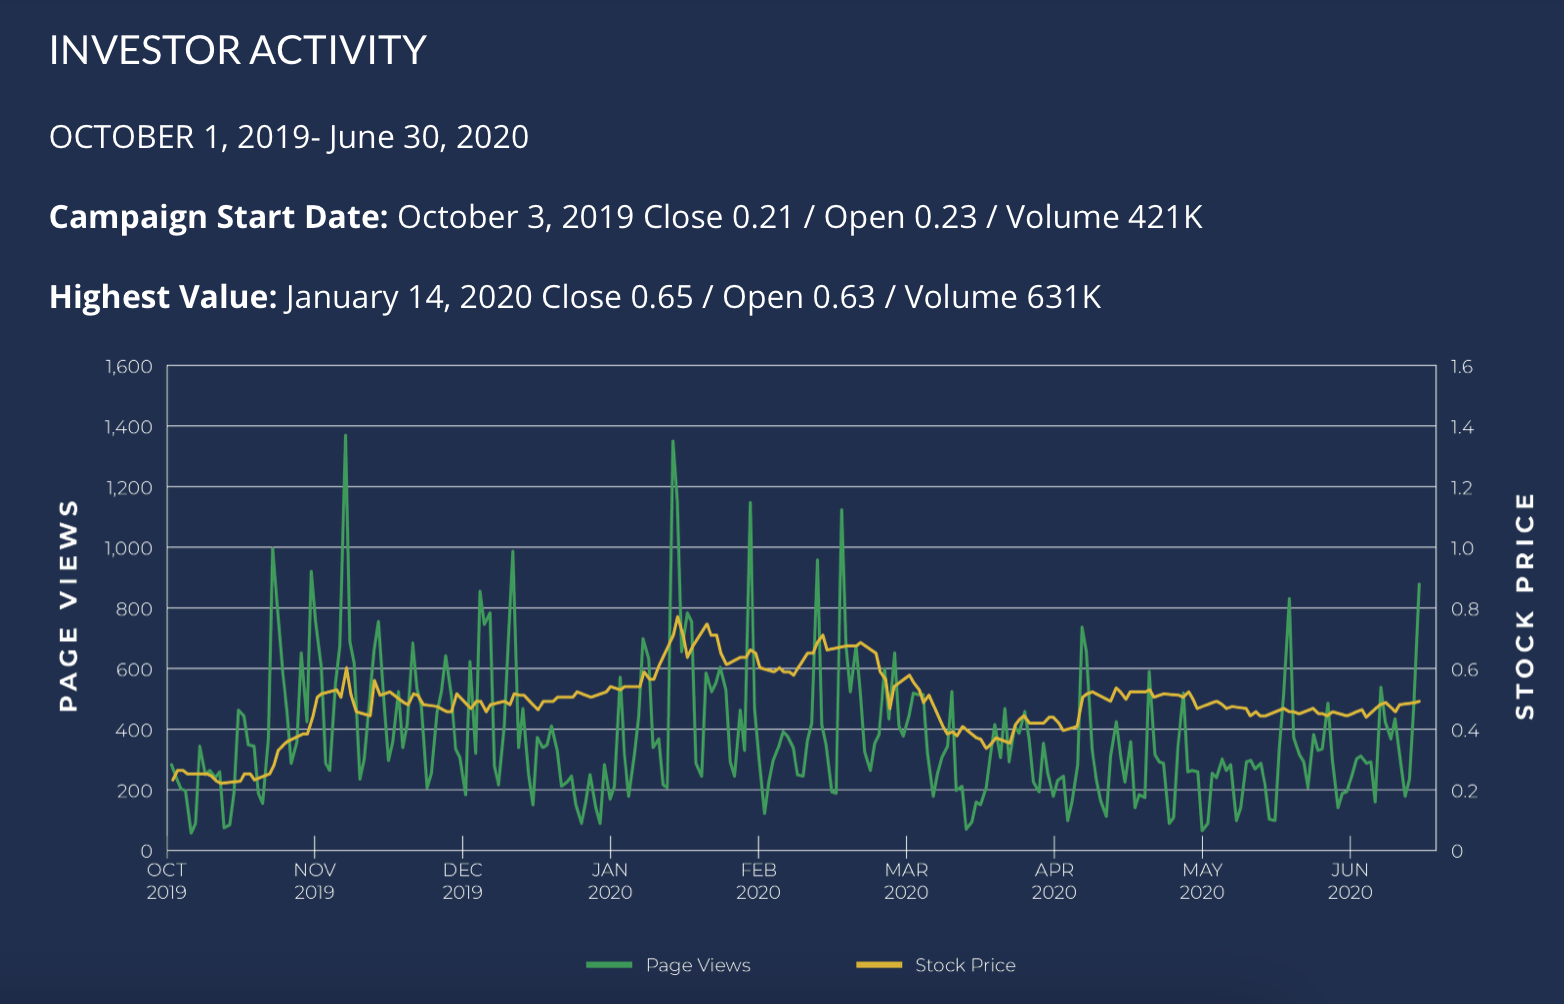This screenshot has width=1564, height=1004.
Task: Click the 1.6 stock price tick label
Action: (x=1462, y=367)
